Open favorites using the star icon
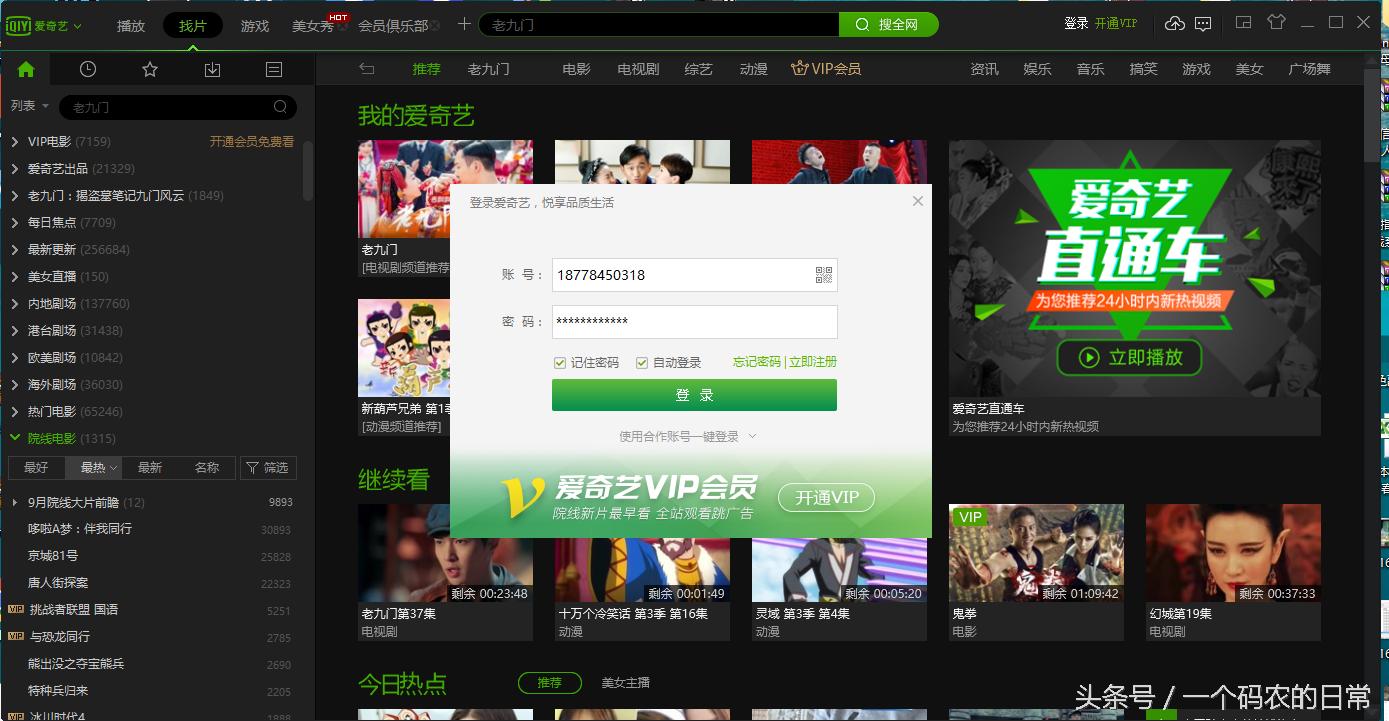Image resolution: width=1389 pixels, height=721 pixels. click(x=149, y=69)
